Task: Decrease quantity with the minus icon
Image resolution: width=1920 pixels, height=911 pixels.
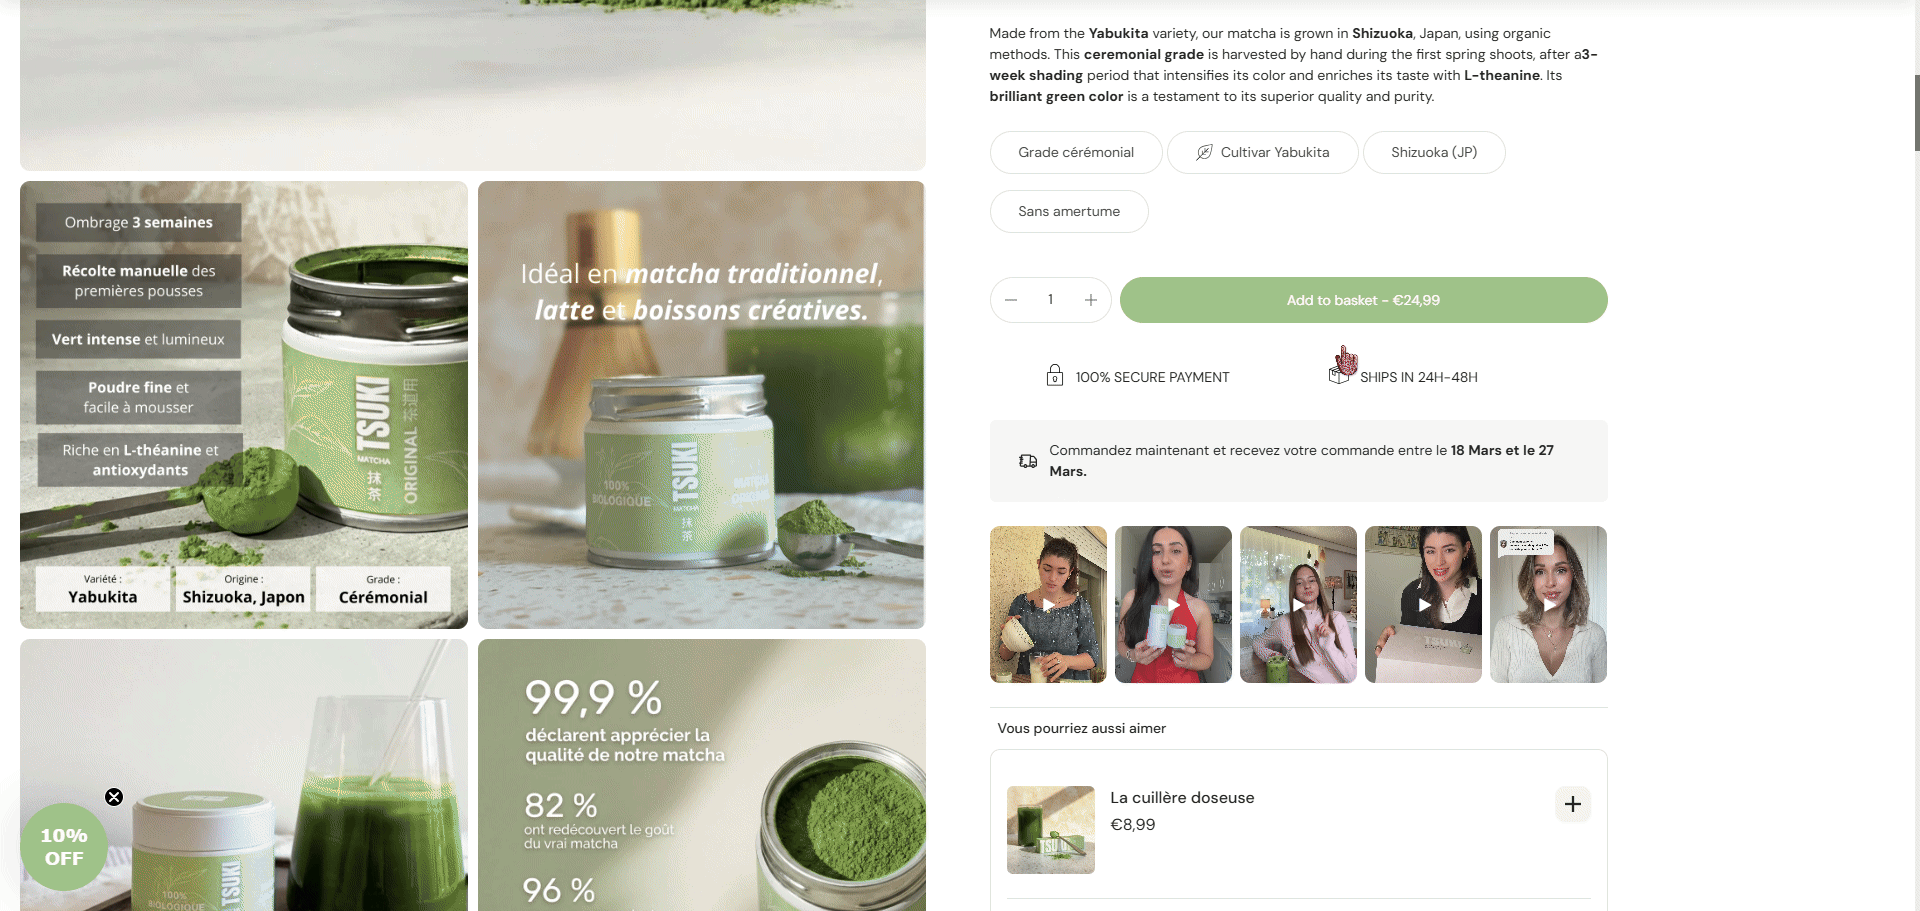Action: (1011, 300)
